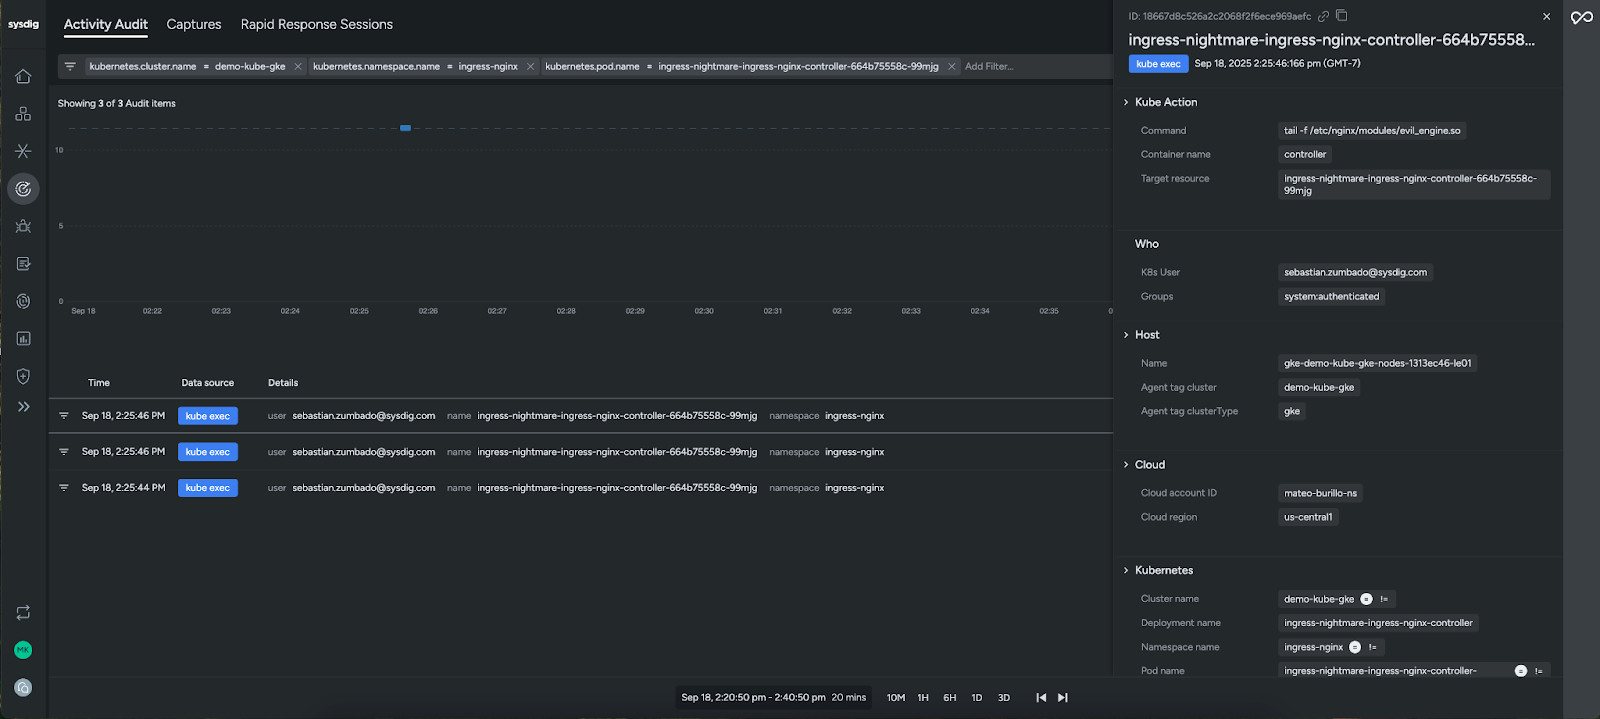1600x719 pixels.
Task: Click the tail -f evil_engine.so command value
Action: click(x=1372, y=131)
